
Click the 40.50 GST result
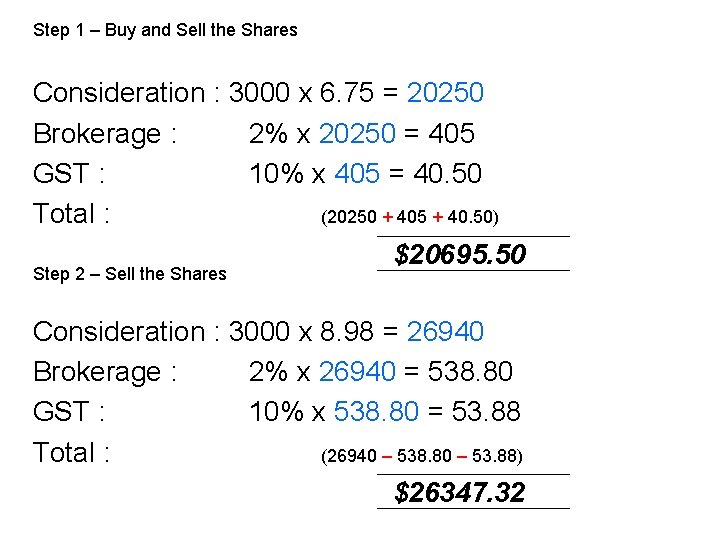tap(448, 174)
